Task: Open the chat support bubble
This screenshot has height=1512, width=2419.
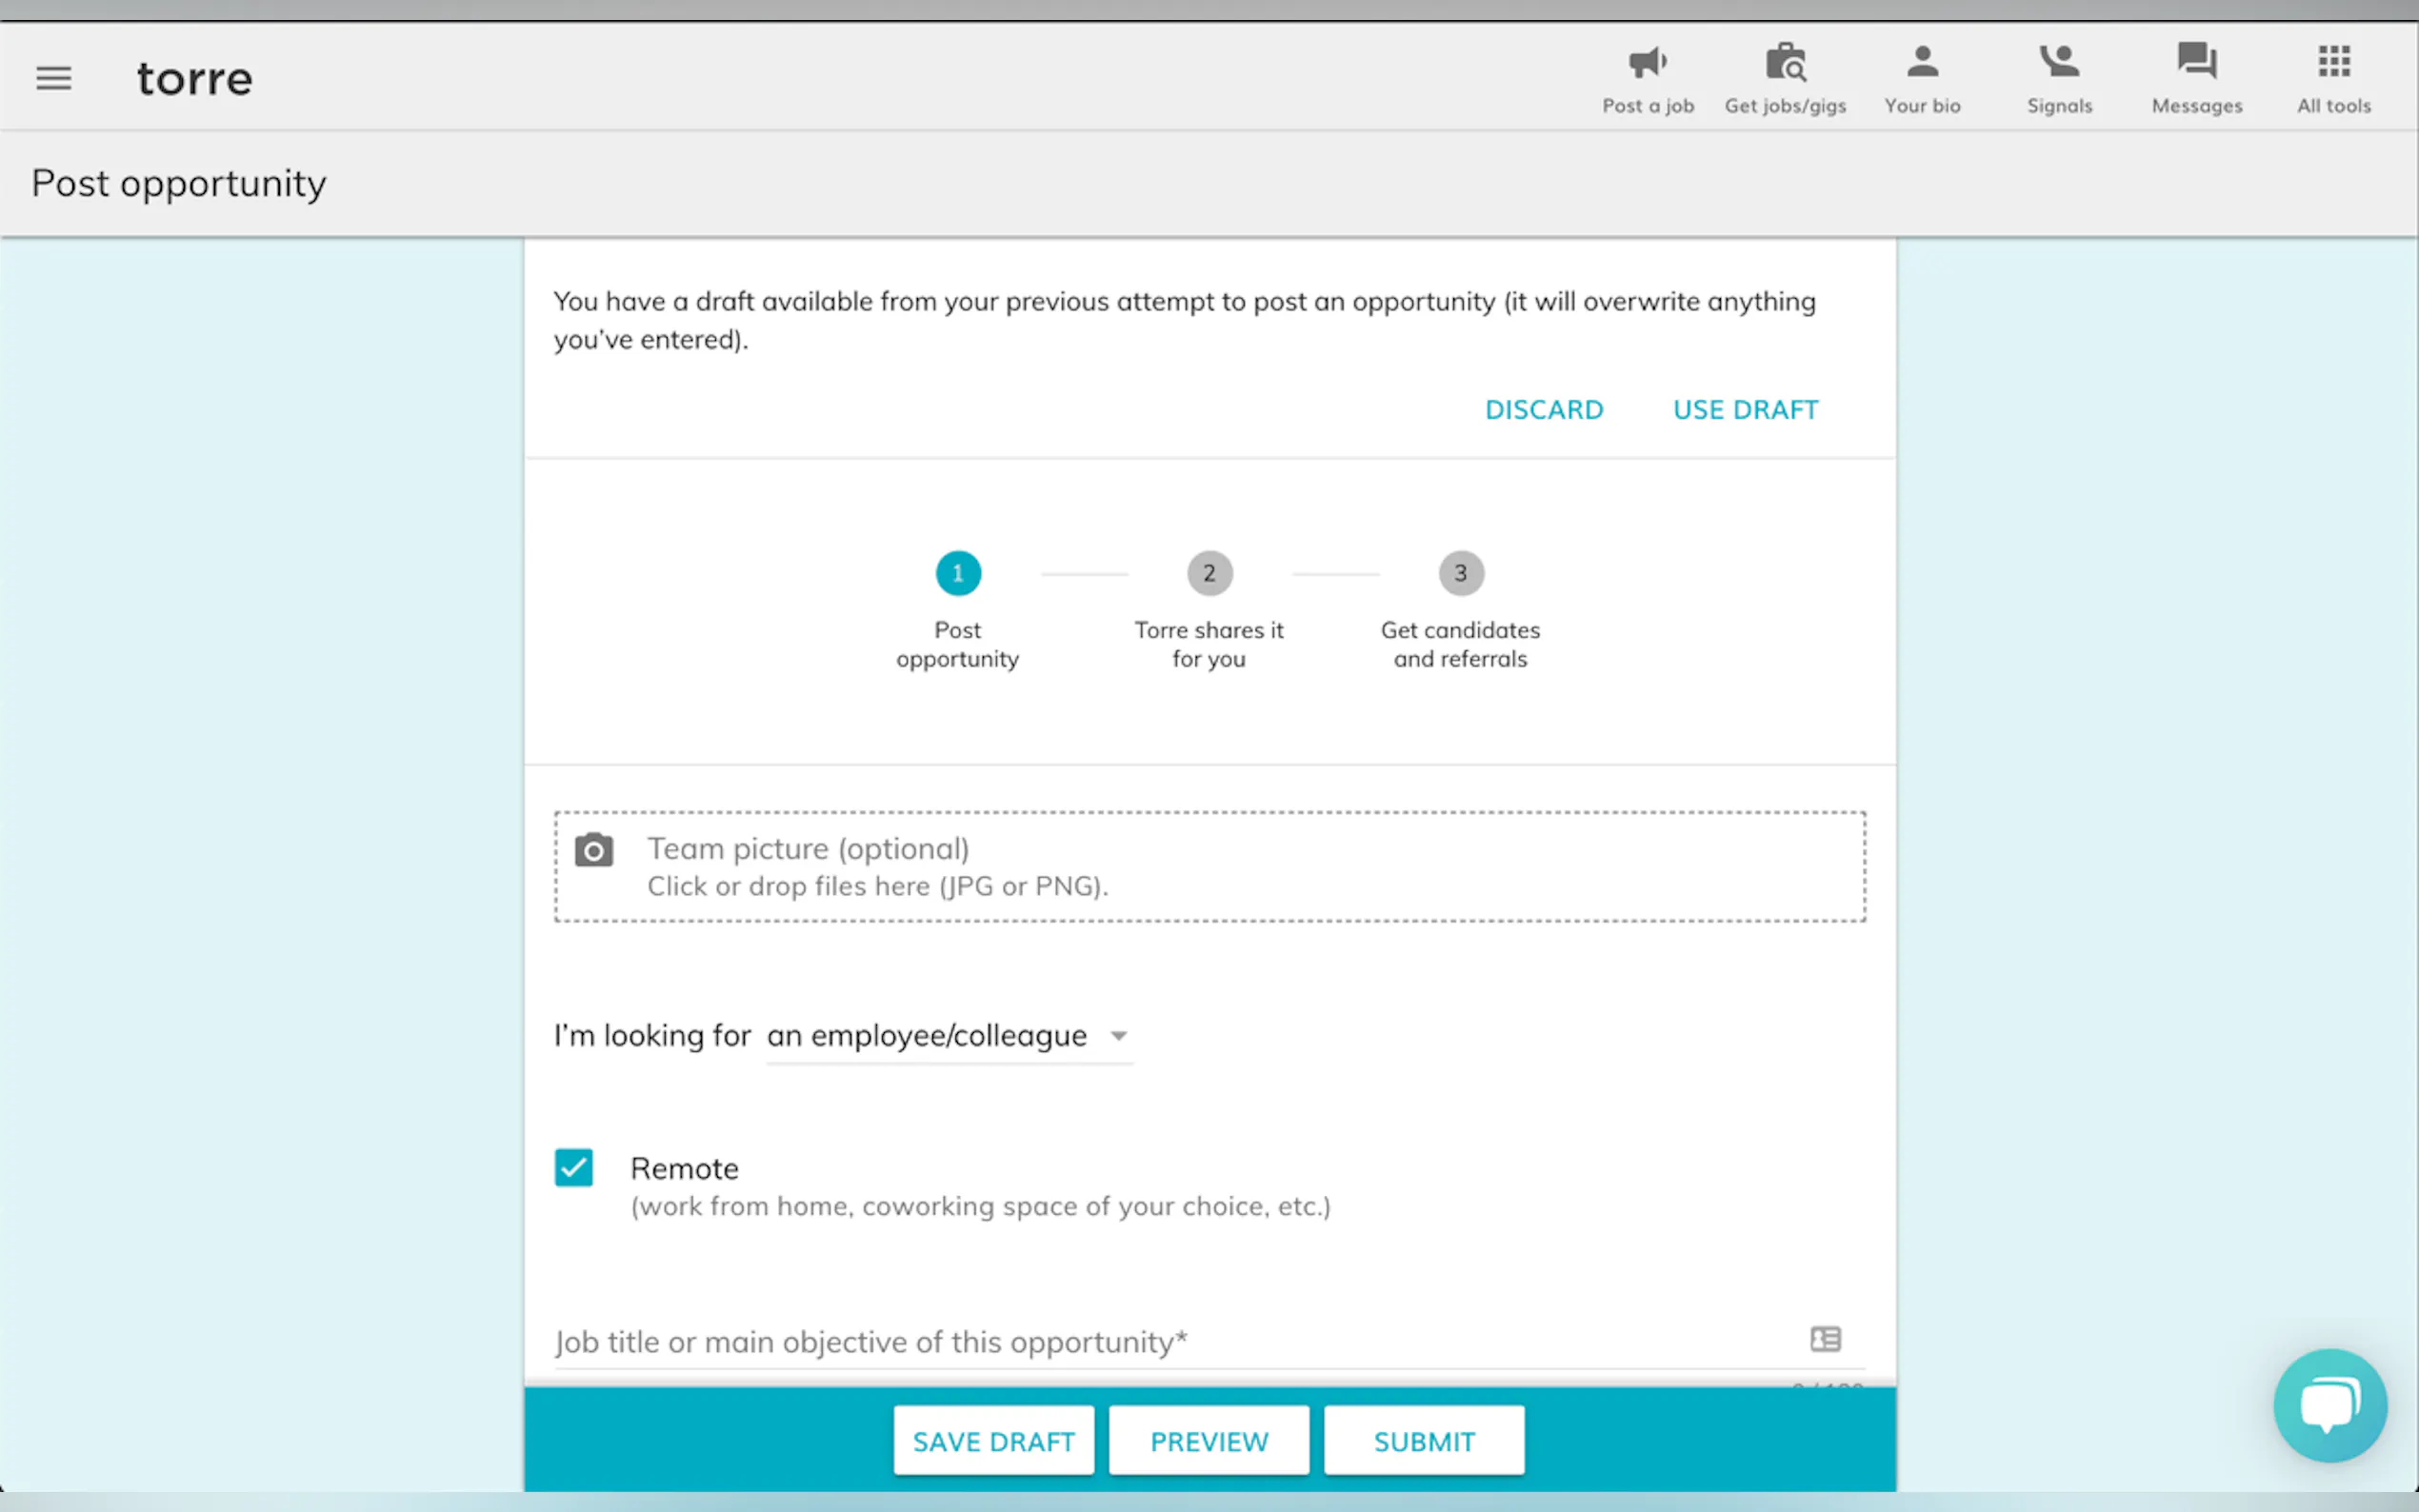Action: [2330, 1405]
